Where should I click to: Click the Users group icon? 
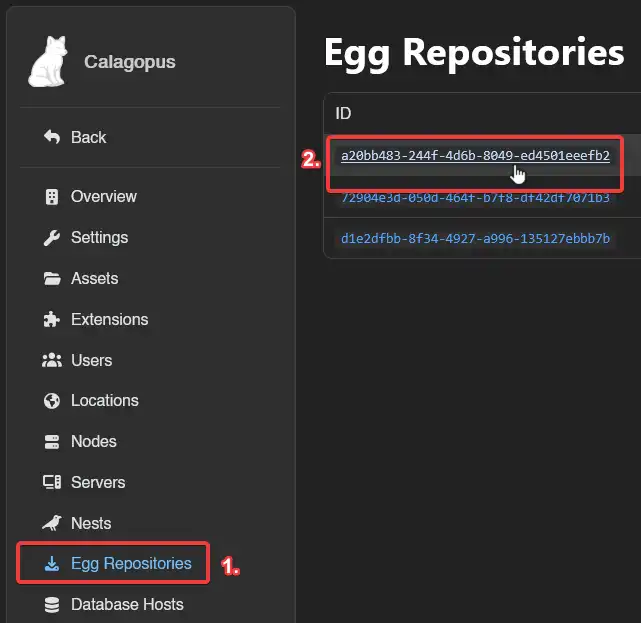(52, 360)
